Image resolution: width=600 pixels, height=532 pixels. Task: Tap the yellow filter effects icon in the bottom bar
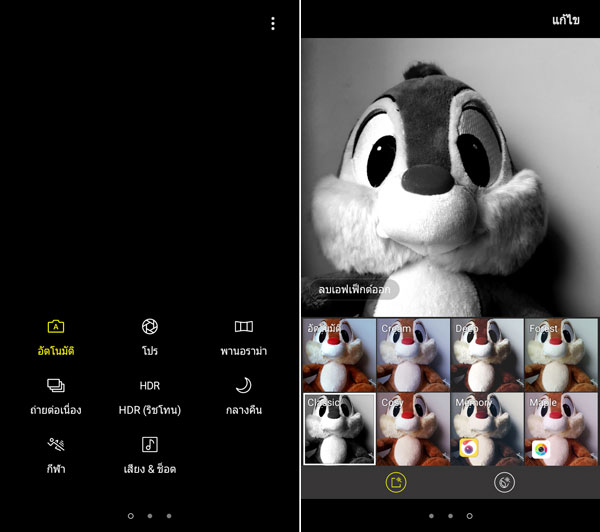[396, 482]
